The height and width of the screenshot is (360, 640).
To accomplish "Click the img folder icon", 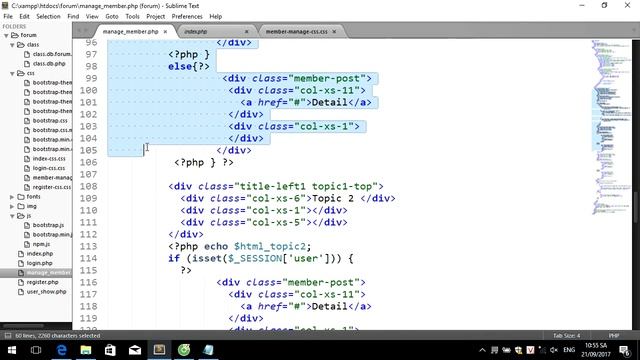I will (x=21, y=207).
